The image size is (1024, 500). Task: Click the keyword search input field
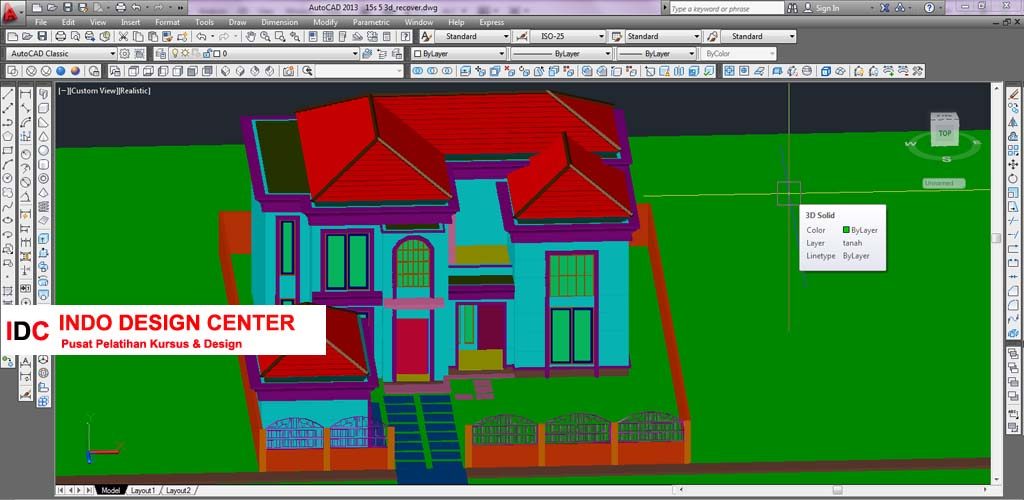[x=726, y=8]
